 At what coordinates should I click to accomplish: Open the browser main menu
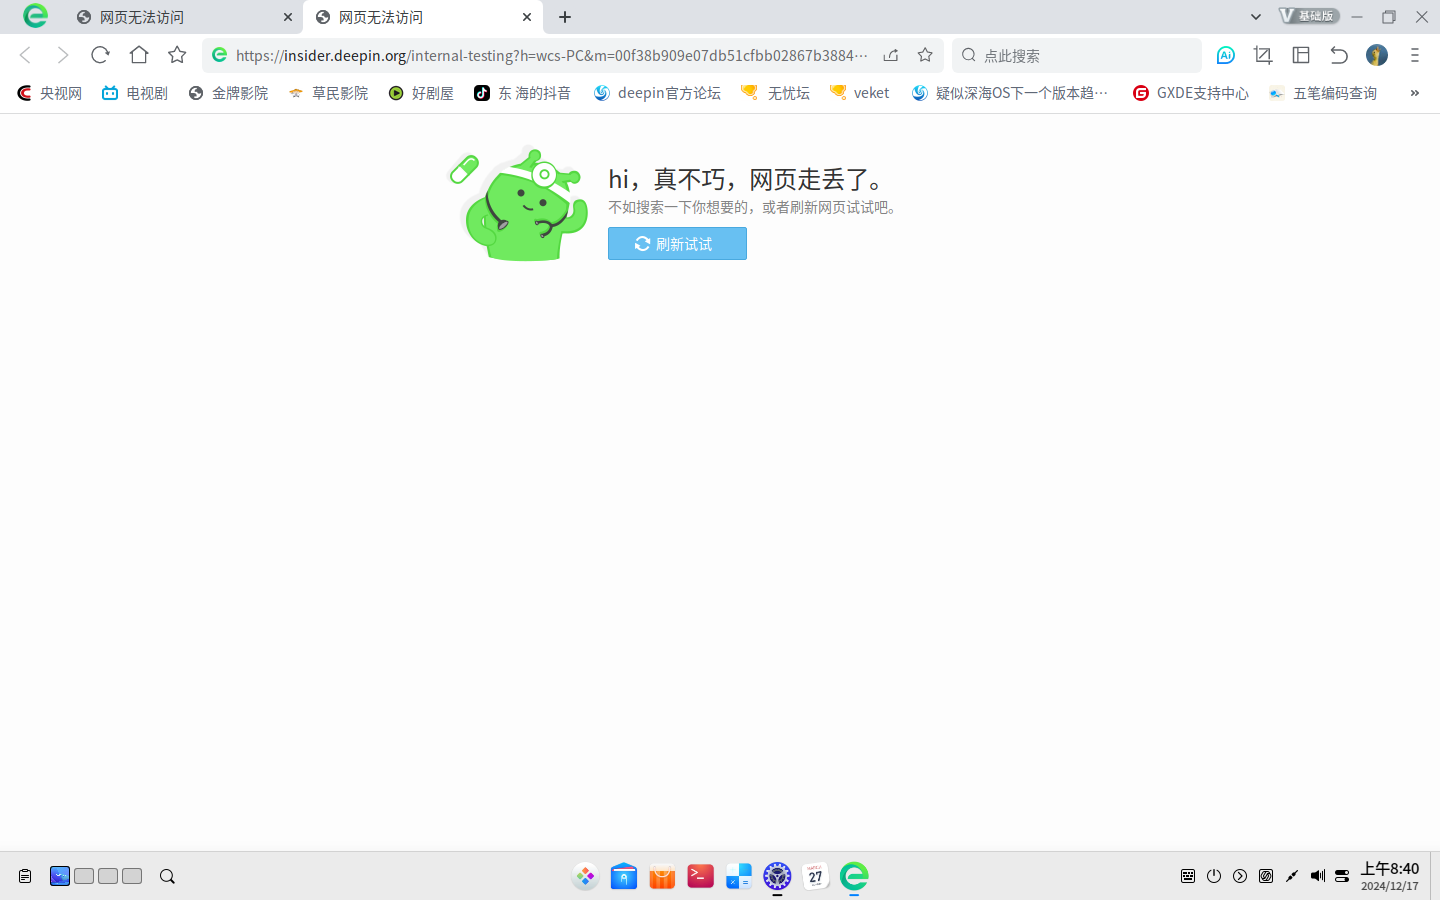[1414, 55]
